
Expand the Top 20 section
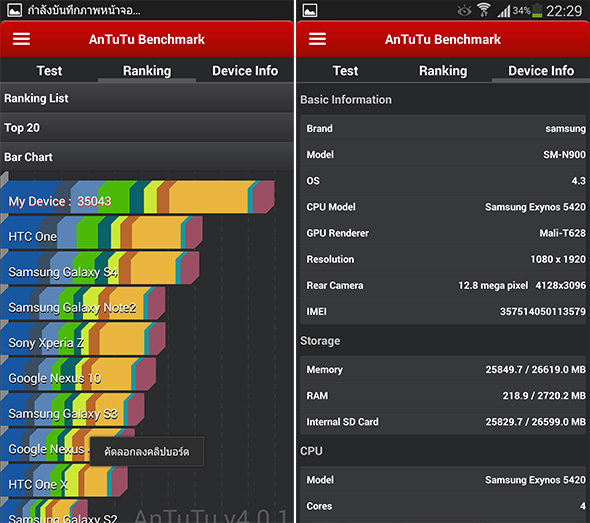[147, 128]
